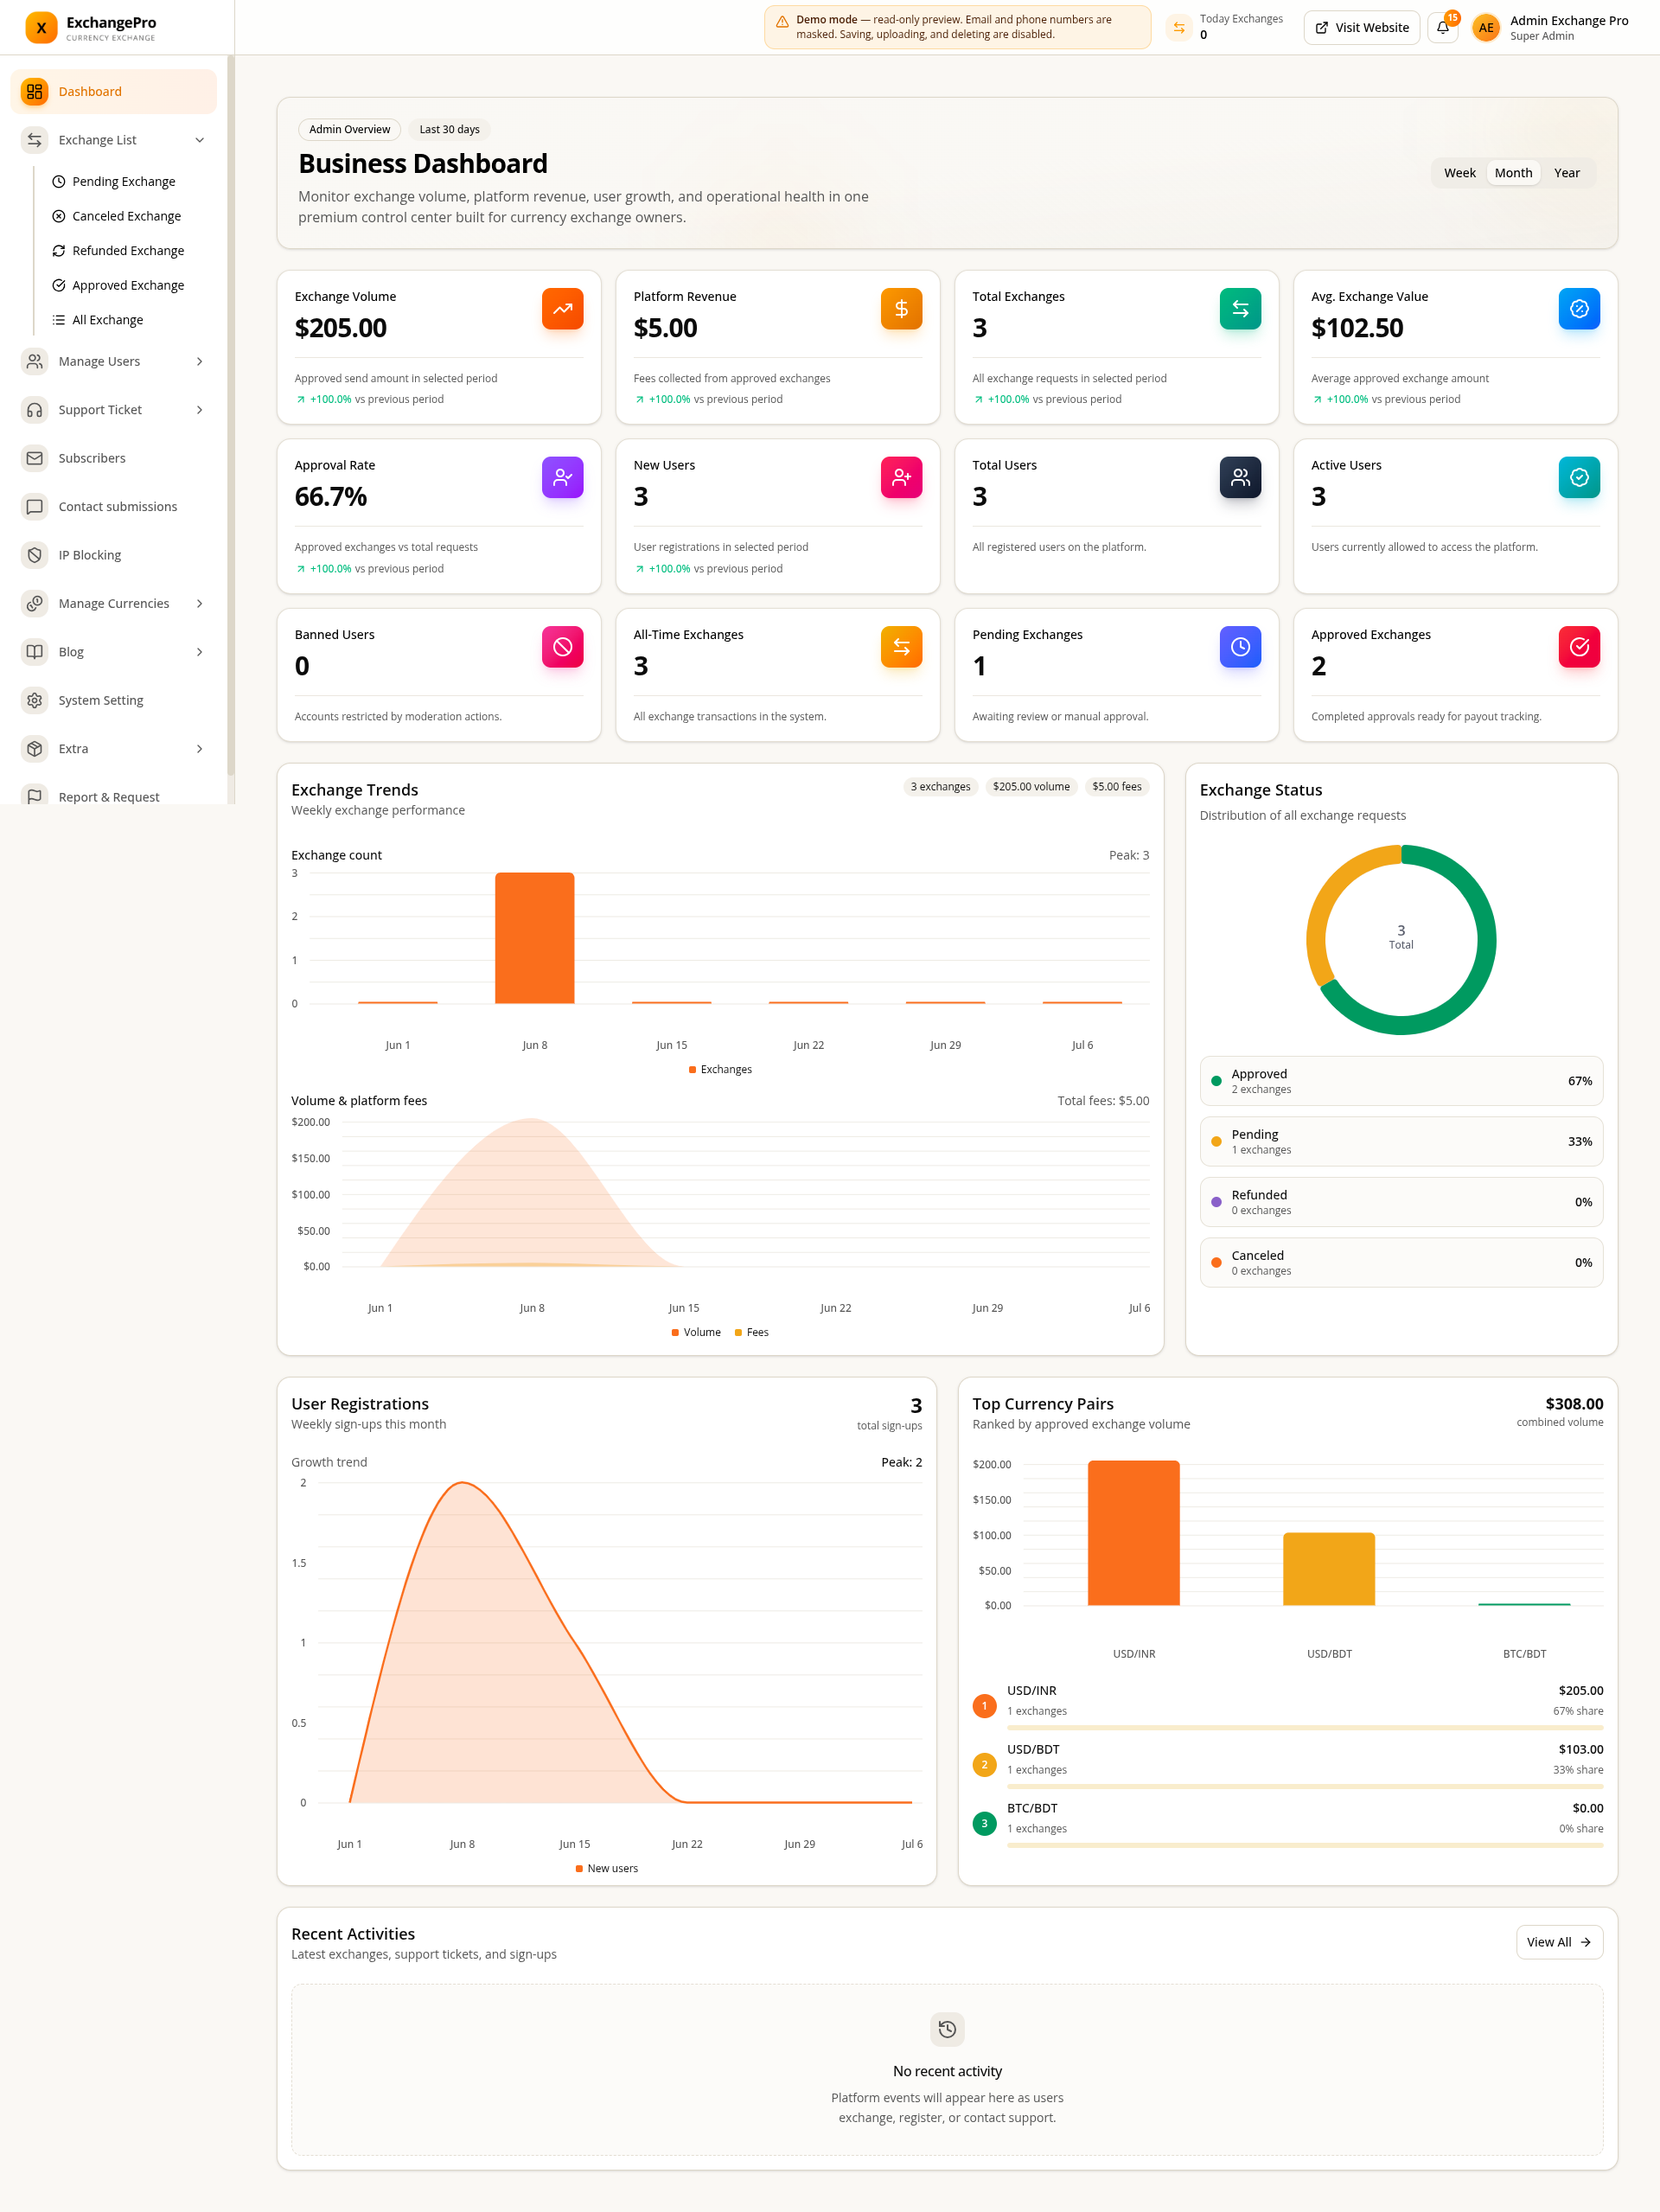The width and height of the screenshot is (1660, 2212).
Task: Click the Refunded status row
Action: pos(1401,1202)
